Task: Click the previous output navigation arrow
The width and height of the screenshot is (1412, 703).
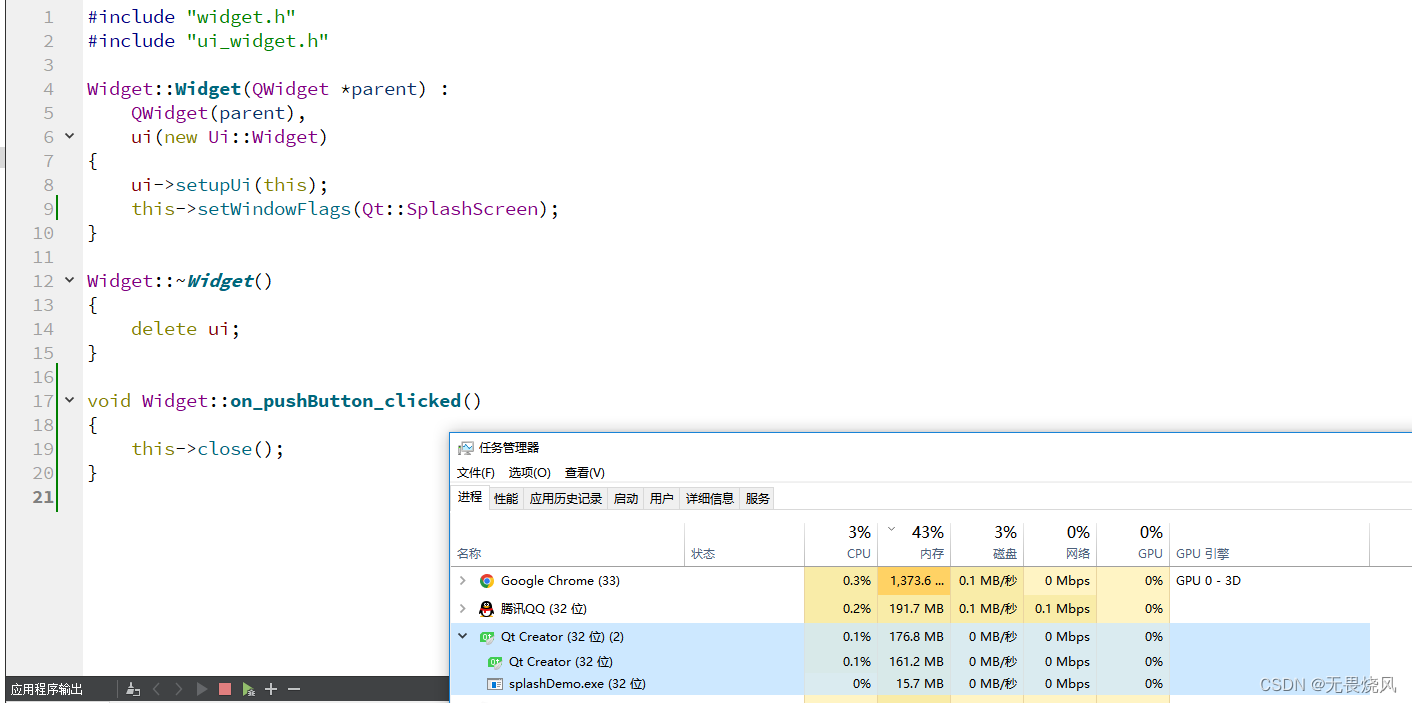Action: coord(156,689)
